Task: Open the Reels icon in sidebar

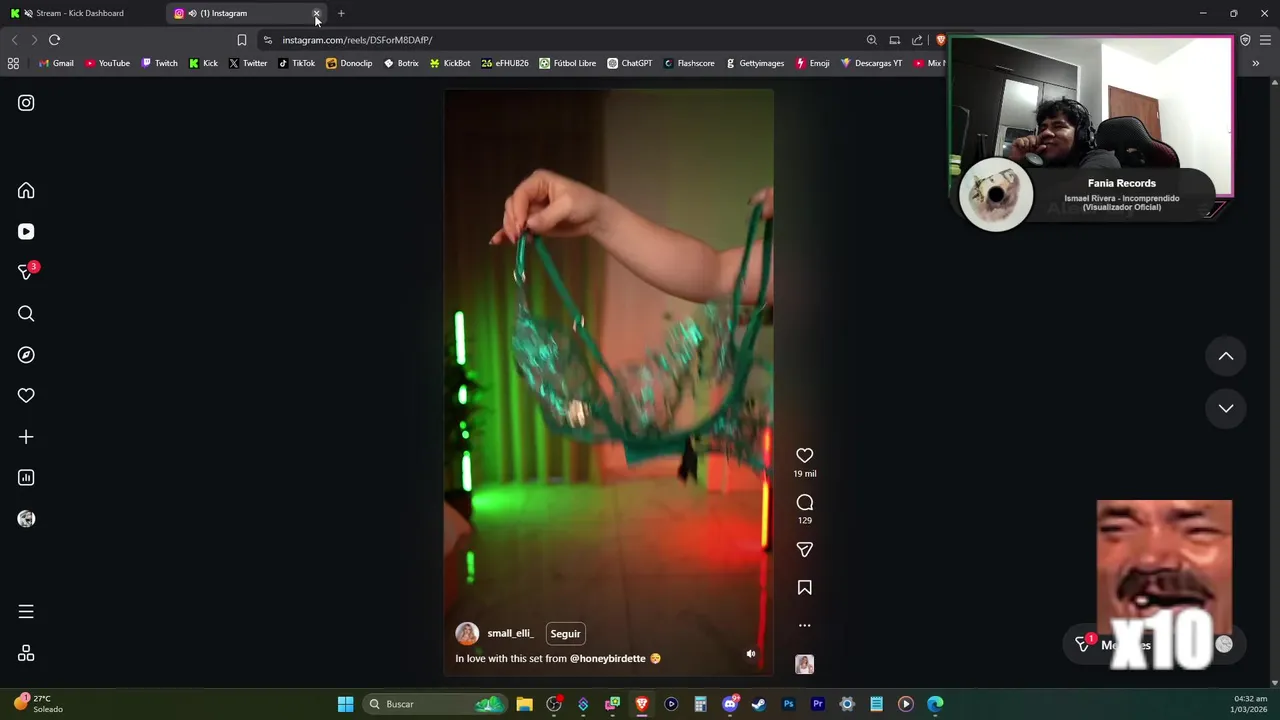Action: coord(26,231)
